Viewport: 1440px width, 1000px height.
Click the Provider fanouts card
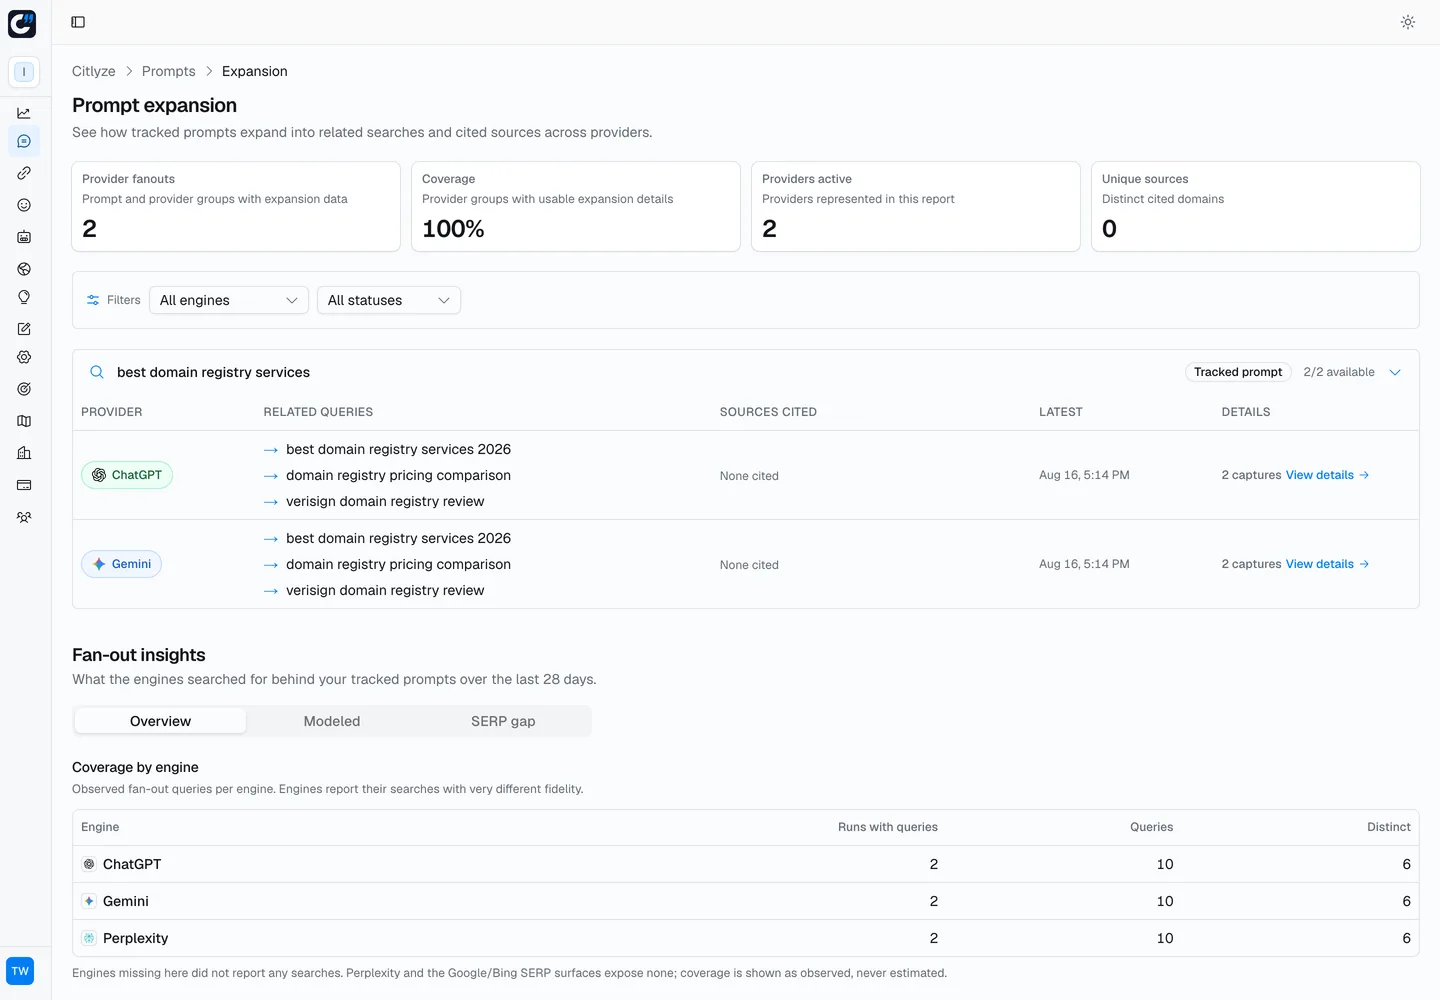click(236, 207)
